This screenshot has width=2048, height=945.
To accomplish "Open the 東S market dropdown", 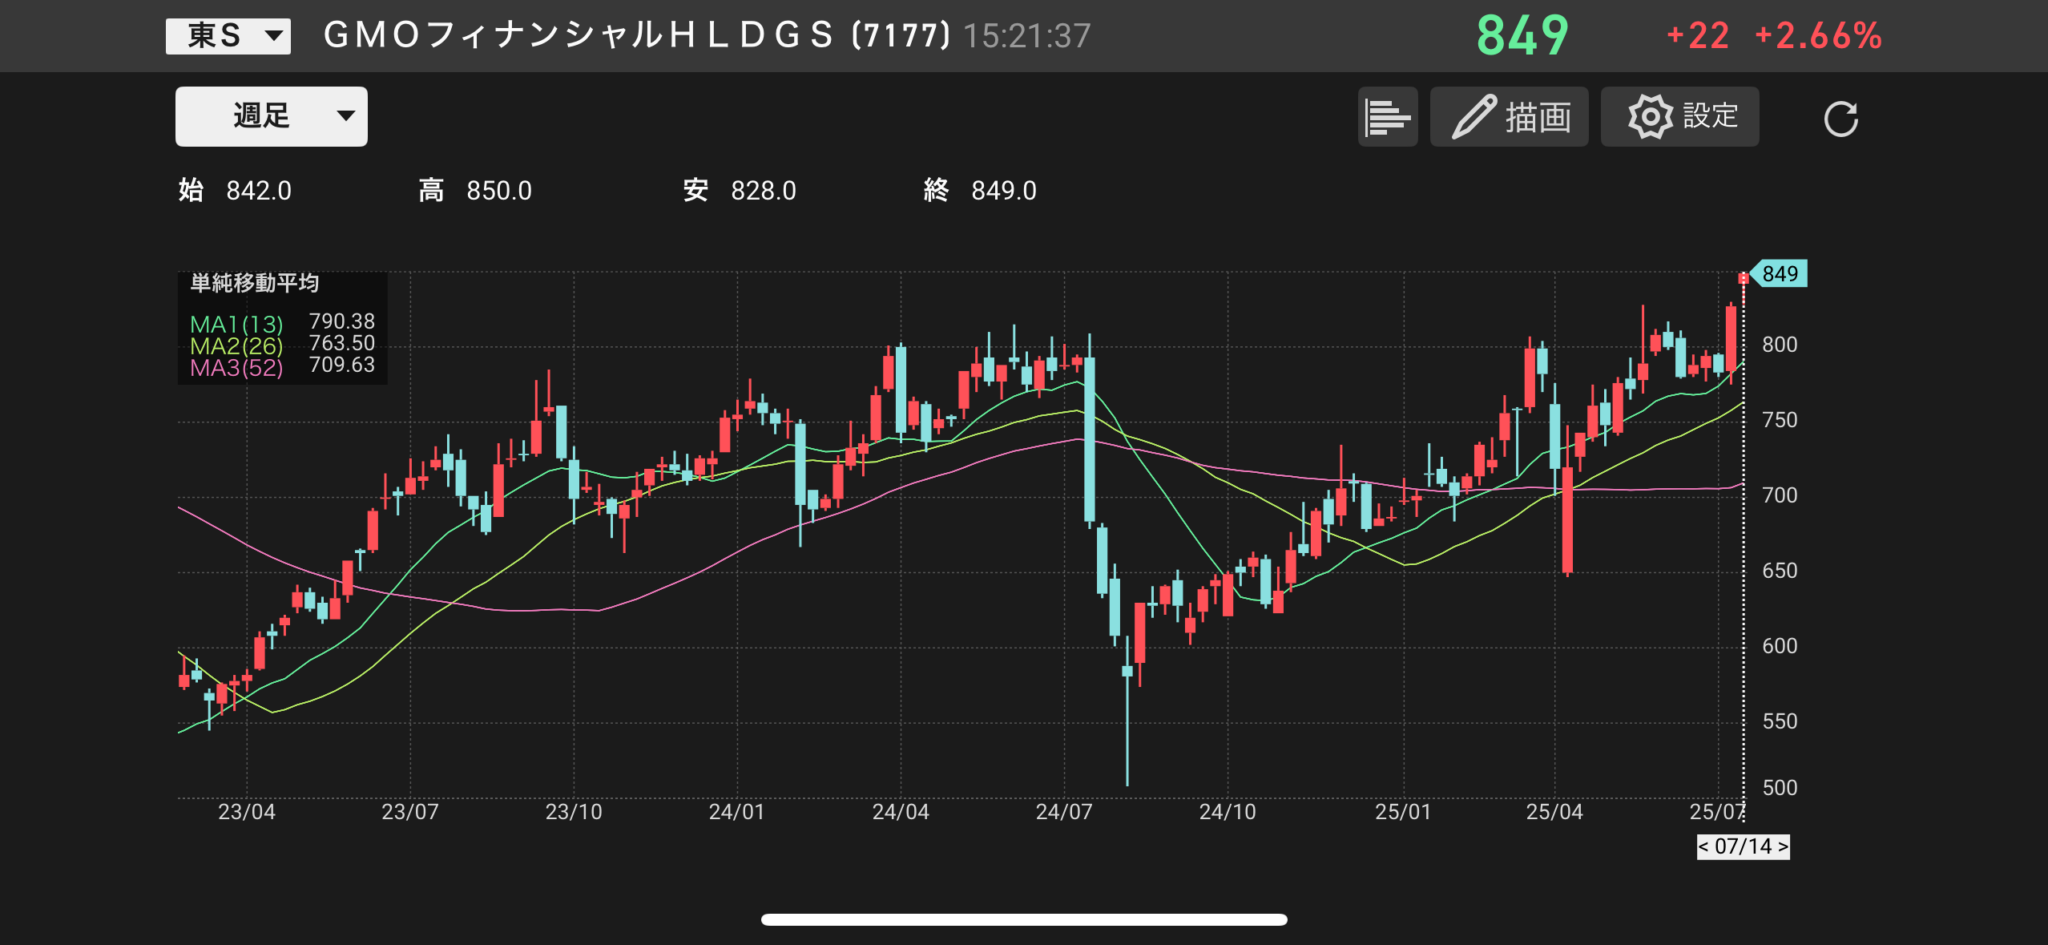I will click(228, 35).
